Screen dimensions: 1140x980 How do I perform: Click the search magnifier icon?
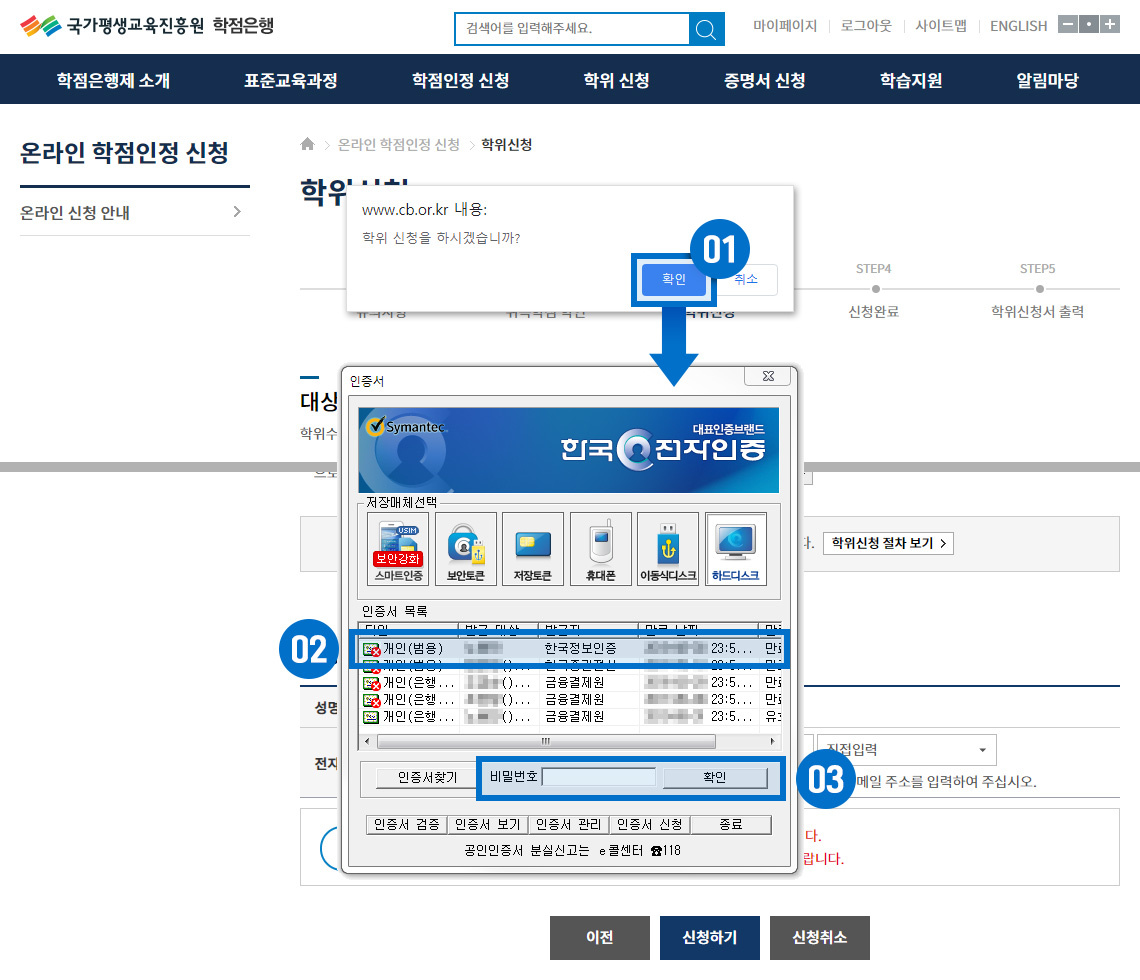(706, 29)
